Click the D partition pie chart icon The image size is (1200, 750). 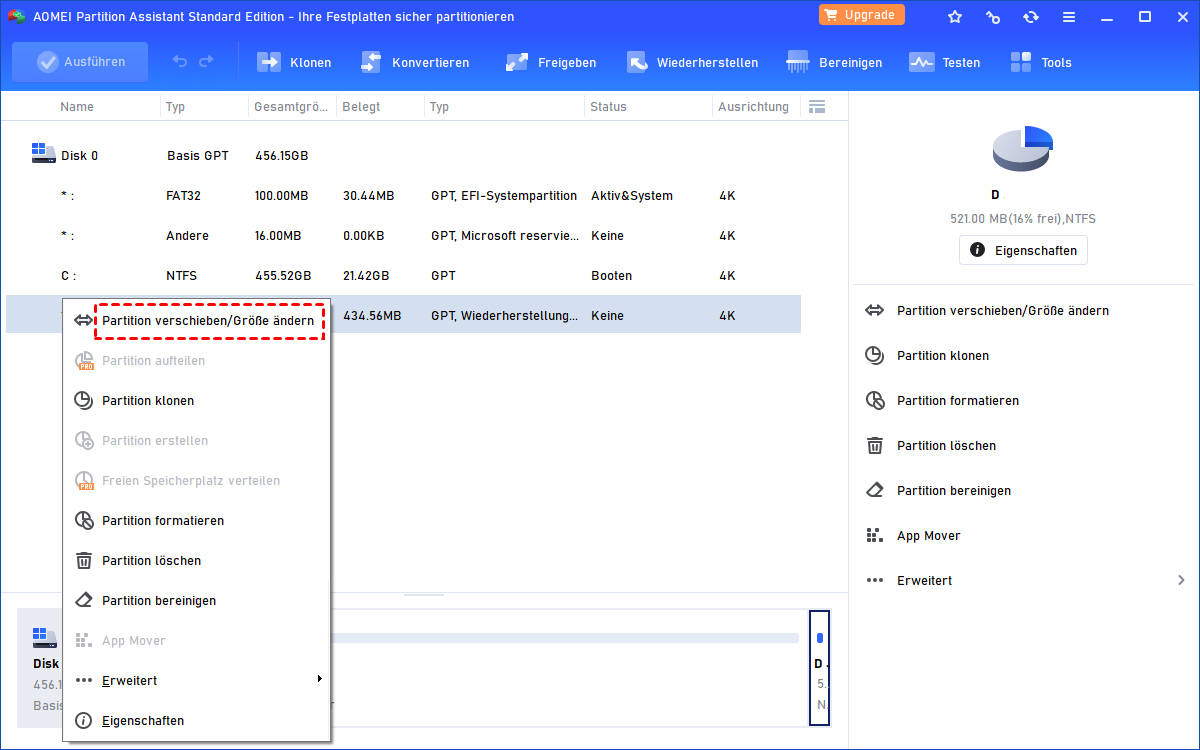pos(1023,149)
